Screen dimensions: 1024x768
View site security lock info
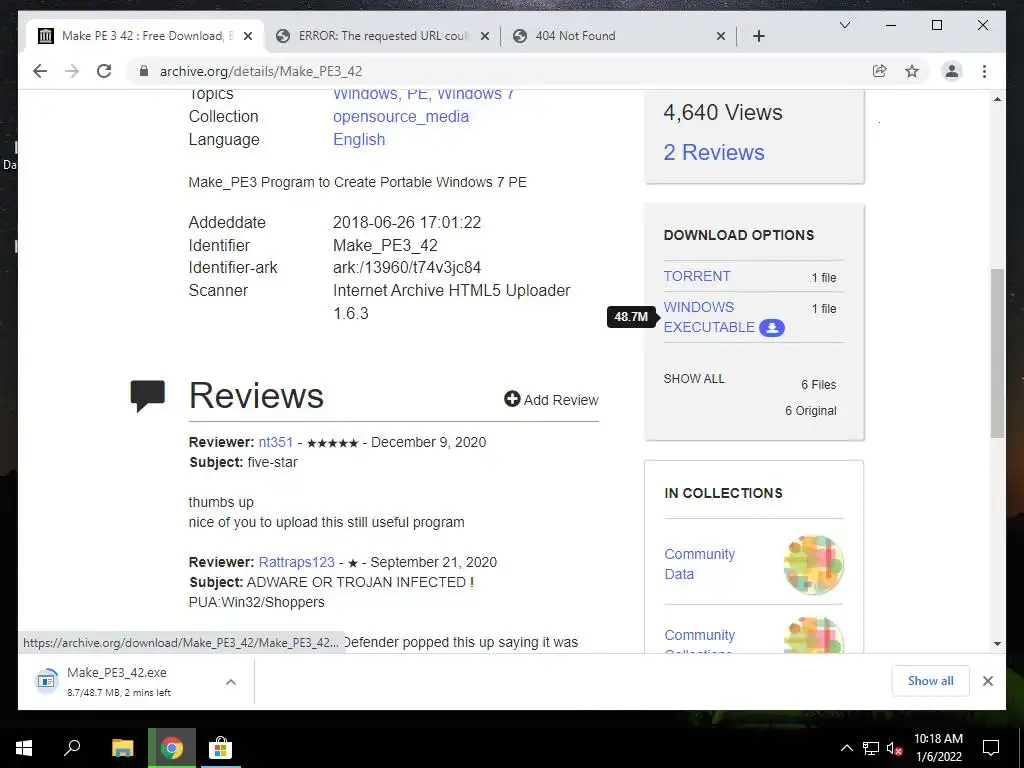click(144, 71)
